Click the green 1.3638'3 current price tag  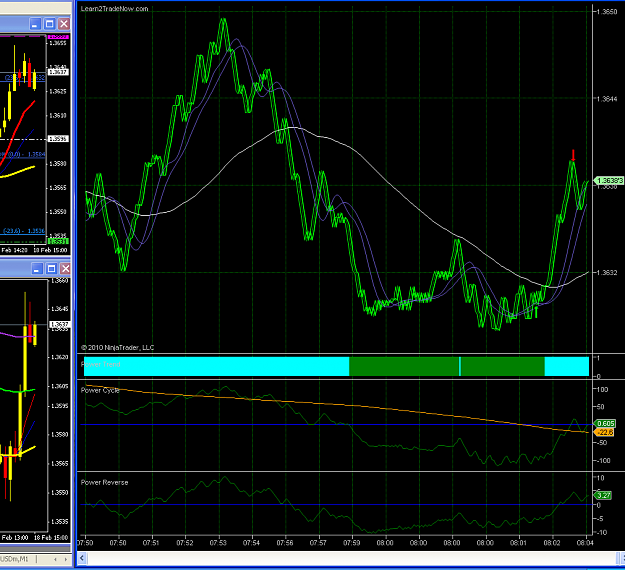click(x=609, y=181)
